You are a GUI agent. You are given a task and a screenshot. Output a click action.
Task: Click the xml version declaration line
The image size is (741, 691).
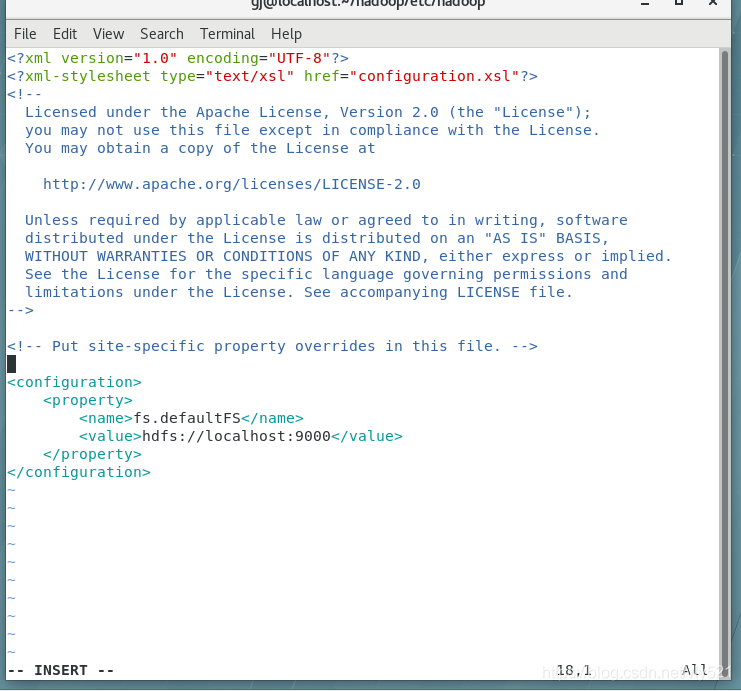[x=178, y=58]
